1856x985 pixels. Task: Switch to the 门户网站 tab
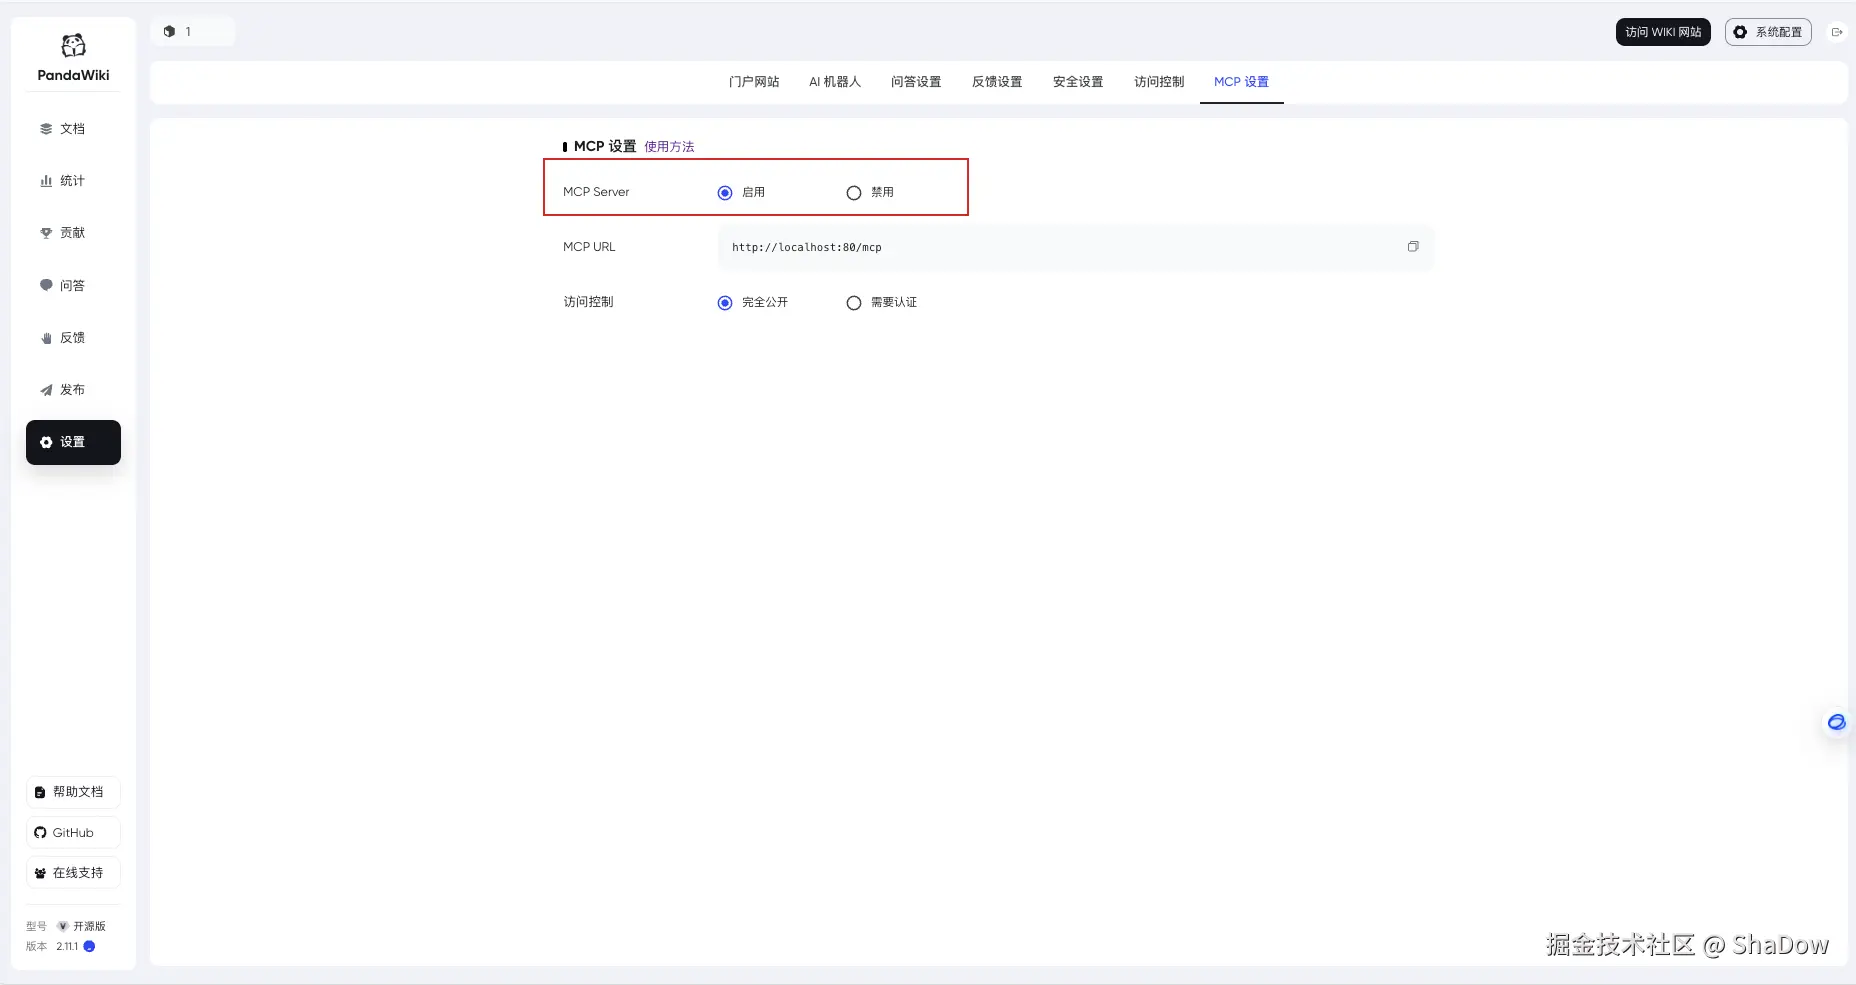(754, 82)
